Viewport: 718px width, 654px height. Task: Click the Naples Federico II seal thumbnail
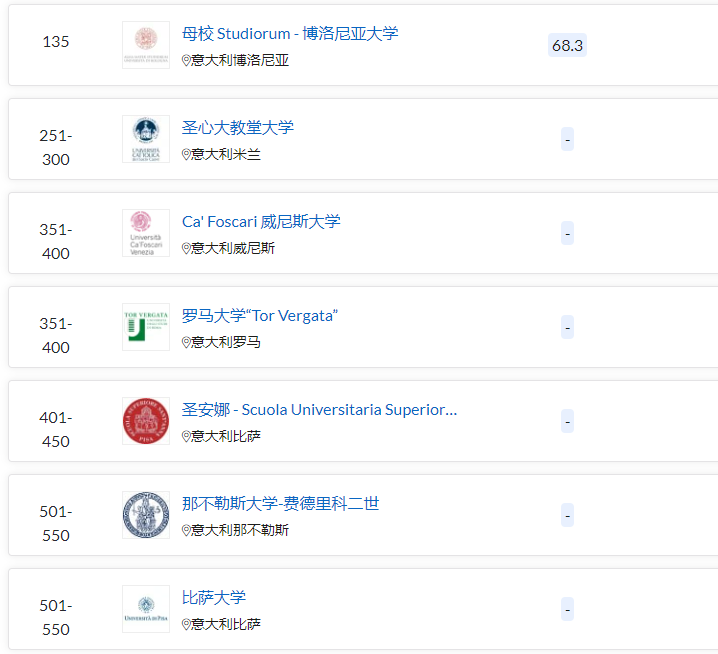pos(146,515)
